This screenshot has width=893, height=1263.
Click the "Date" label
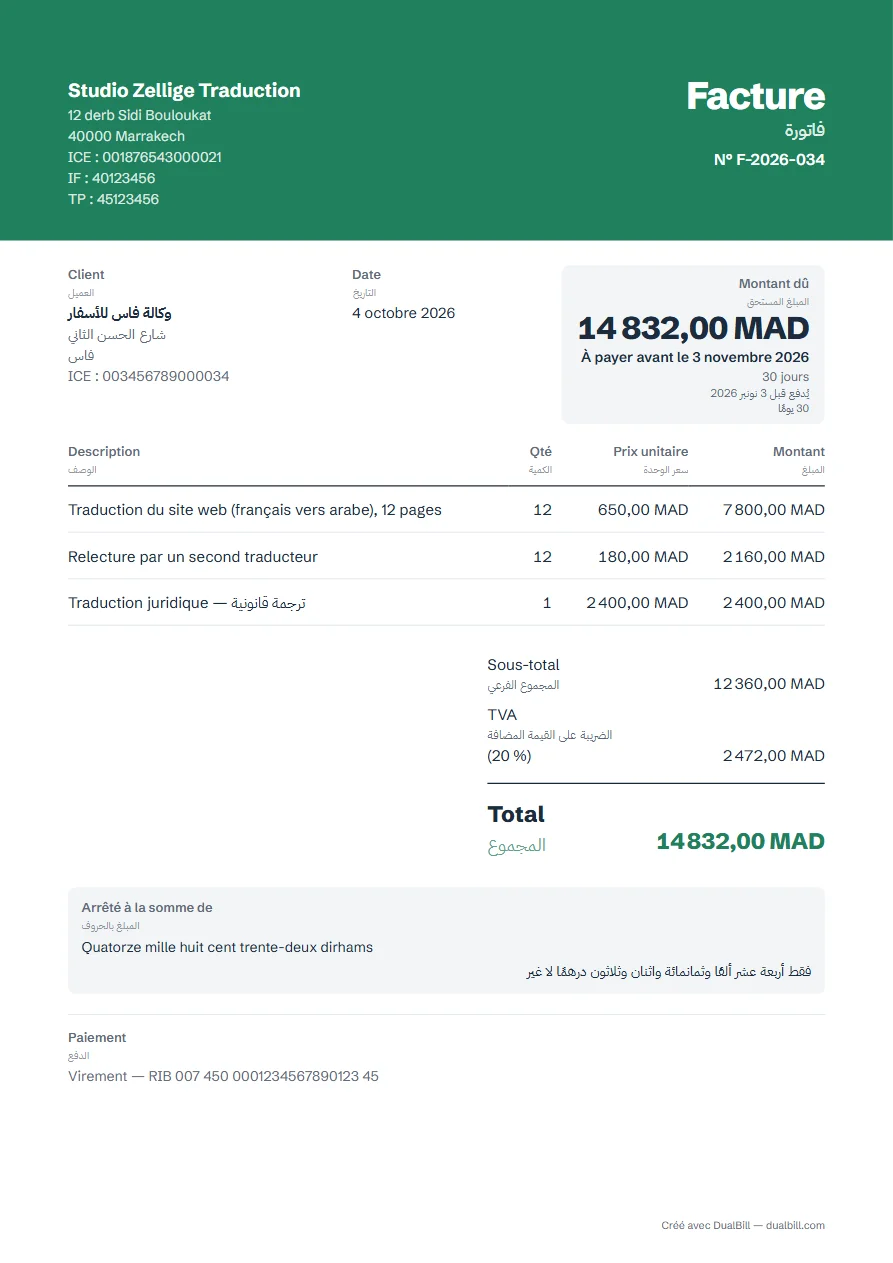coord(366,275)
